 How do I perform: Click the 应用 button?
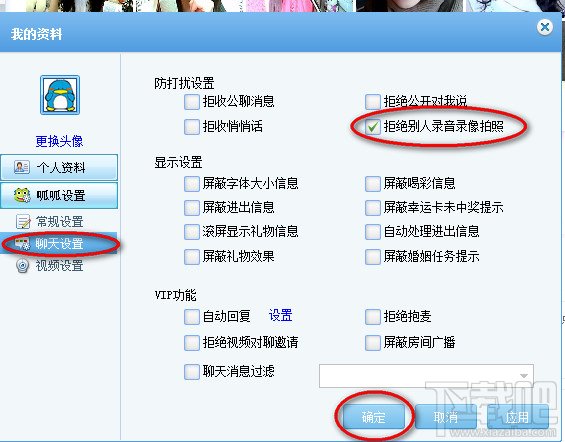517,417
